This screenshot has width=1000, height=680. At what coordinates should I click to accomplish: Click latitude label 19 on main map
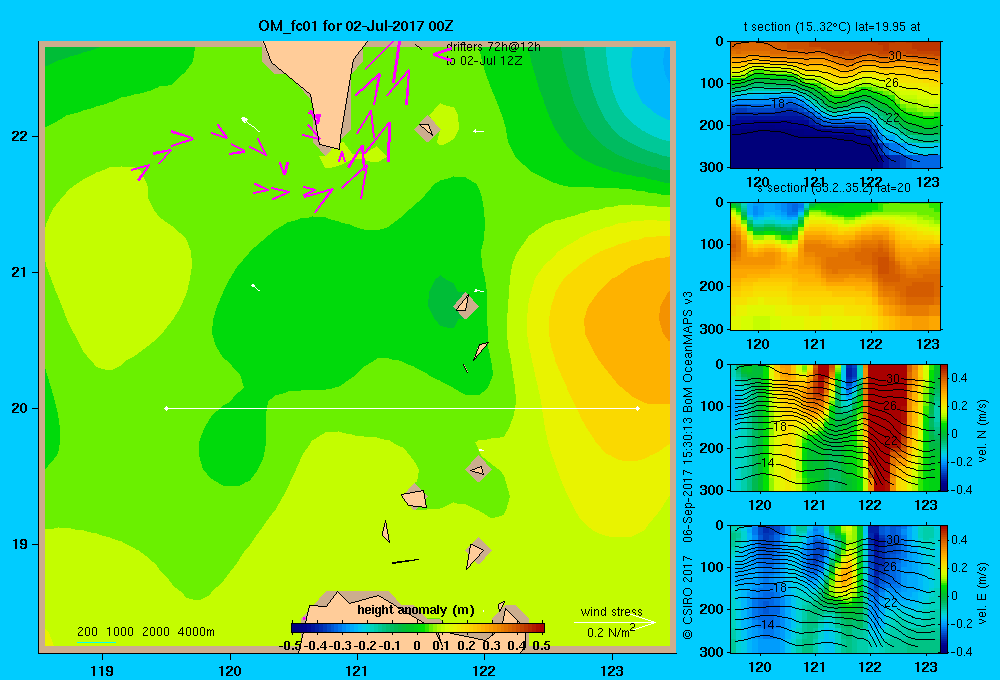tap(20, 544)
